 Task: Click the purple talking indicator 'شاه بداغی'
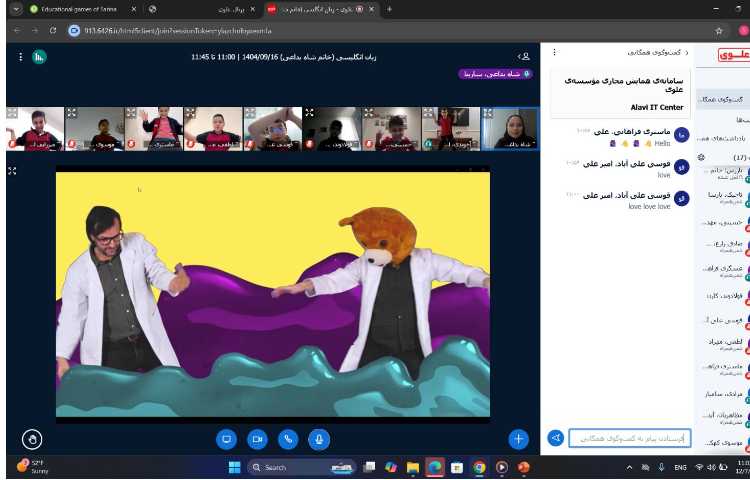[496, 74]
